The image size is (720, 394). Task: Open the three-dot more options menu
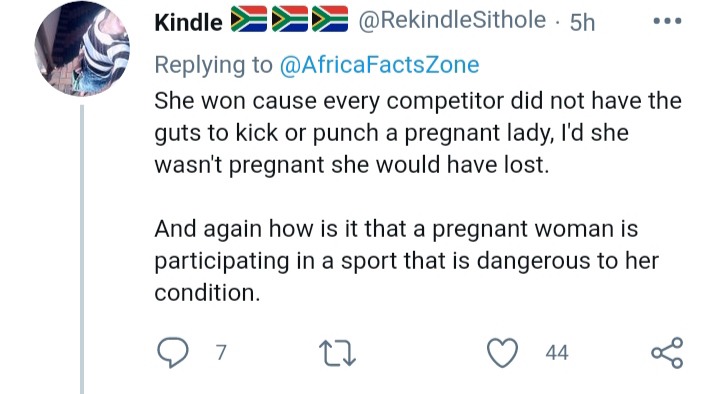(667, 21)
